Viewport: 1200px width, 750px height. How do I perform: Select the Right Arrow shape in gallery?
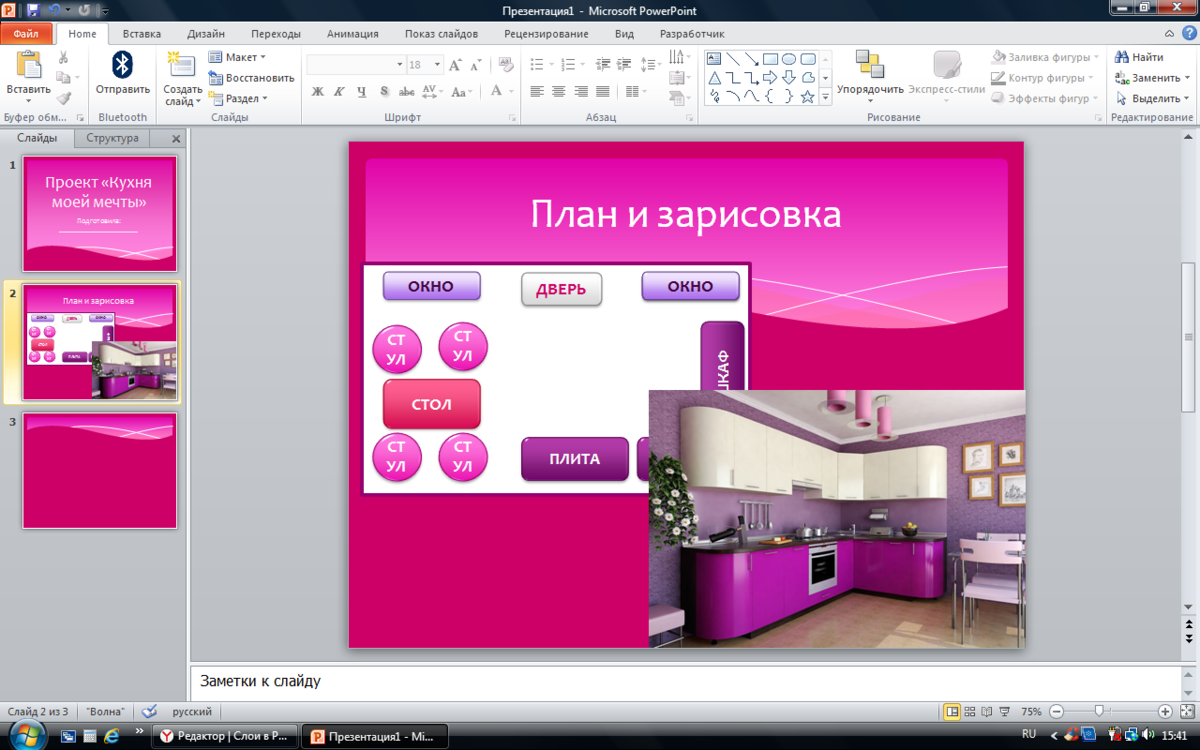pyautogui.click(x=770, y=78)
